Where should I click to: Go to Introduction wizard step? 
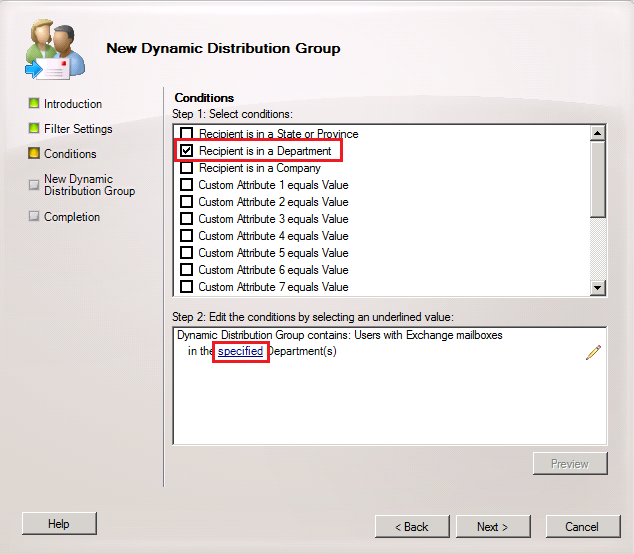72,104
